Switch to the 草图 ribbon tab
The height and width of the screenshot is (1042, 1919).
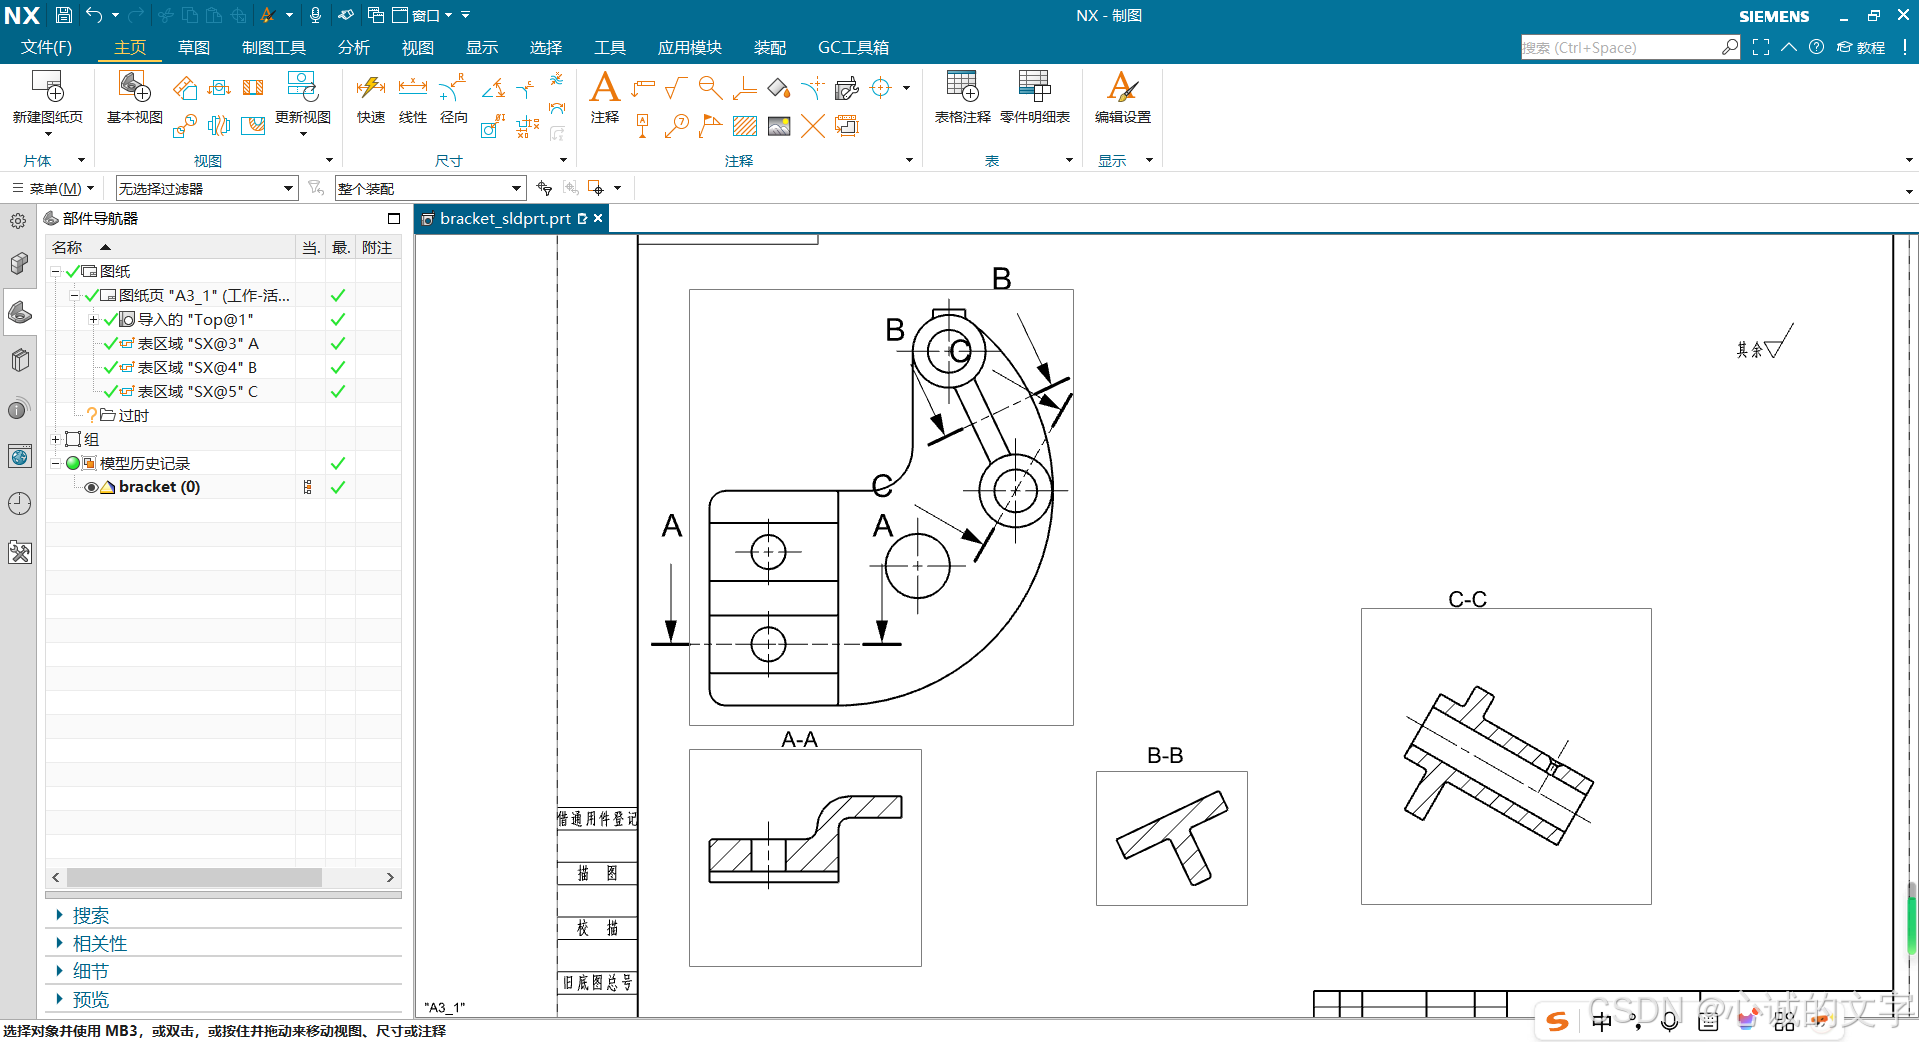[194, 47]
